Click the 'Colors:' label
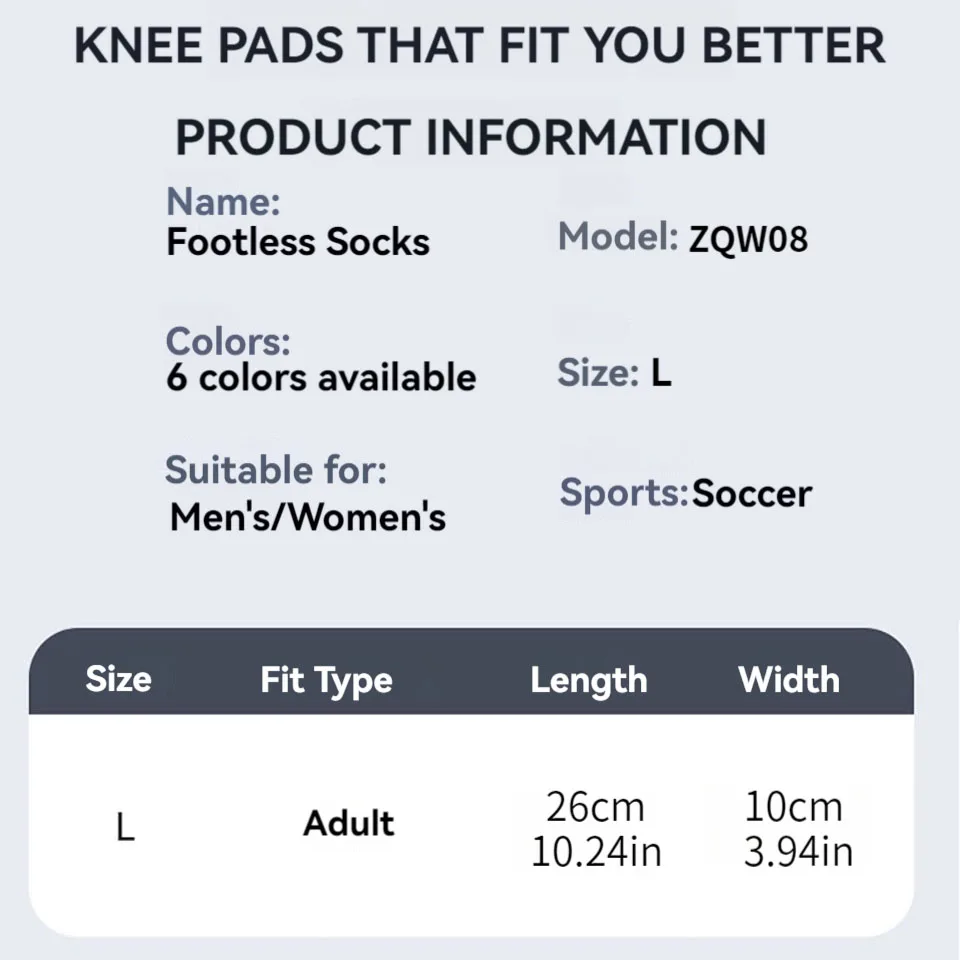This screenshot has width=960, height=960. [228, 341]
